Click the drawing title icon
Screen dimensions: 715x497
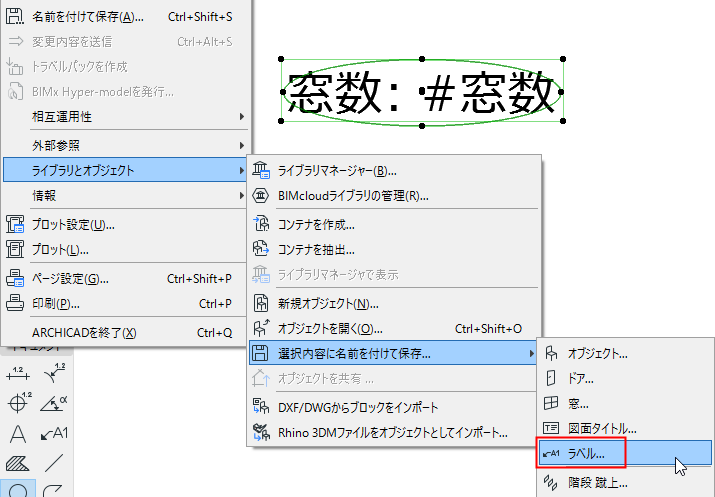tap(551, 428)
